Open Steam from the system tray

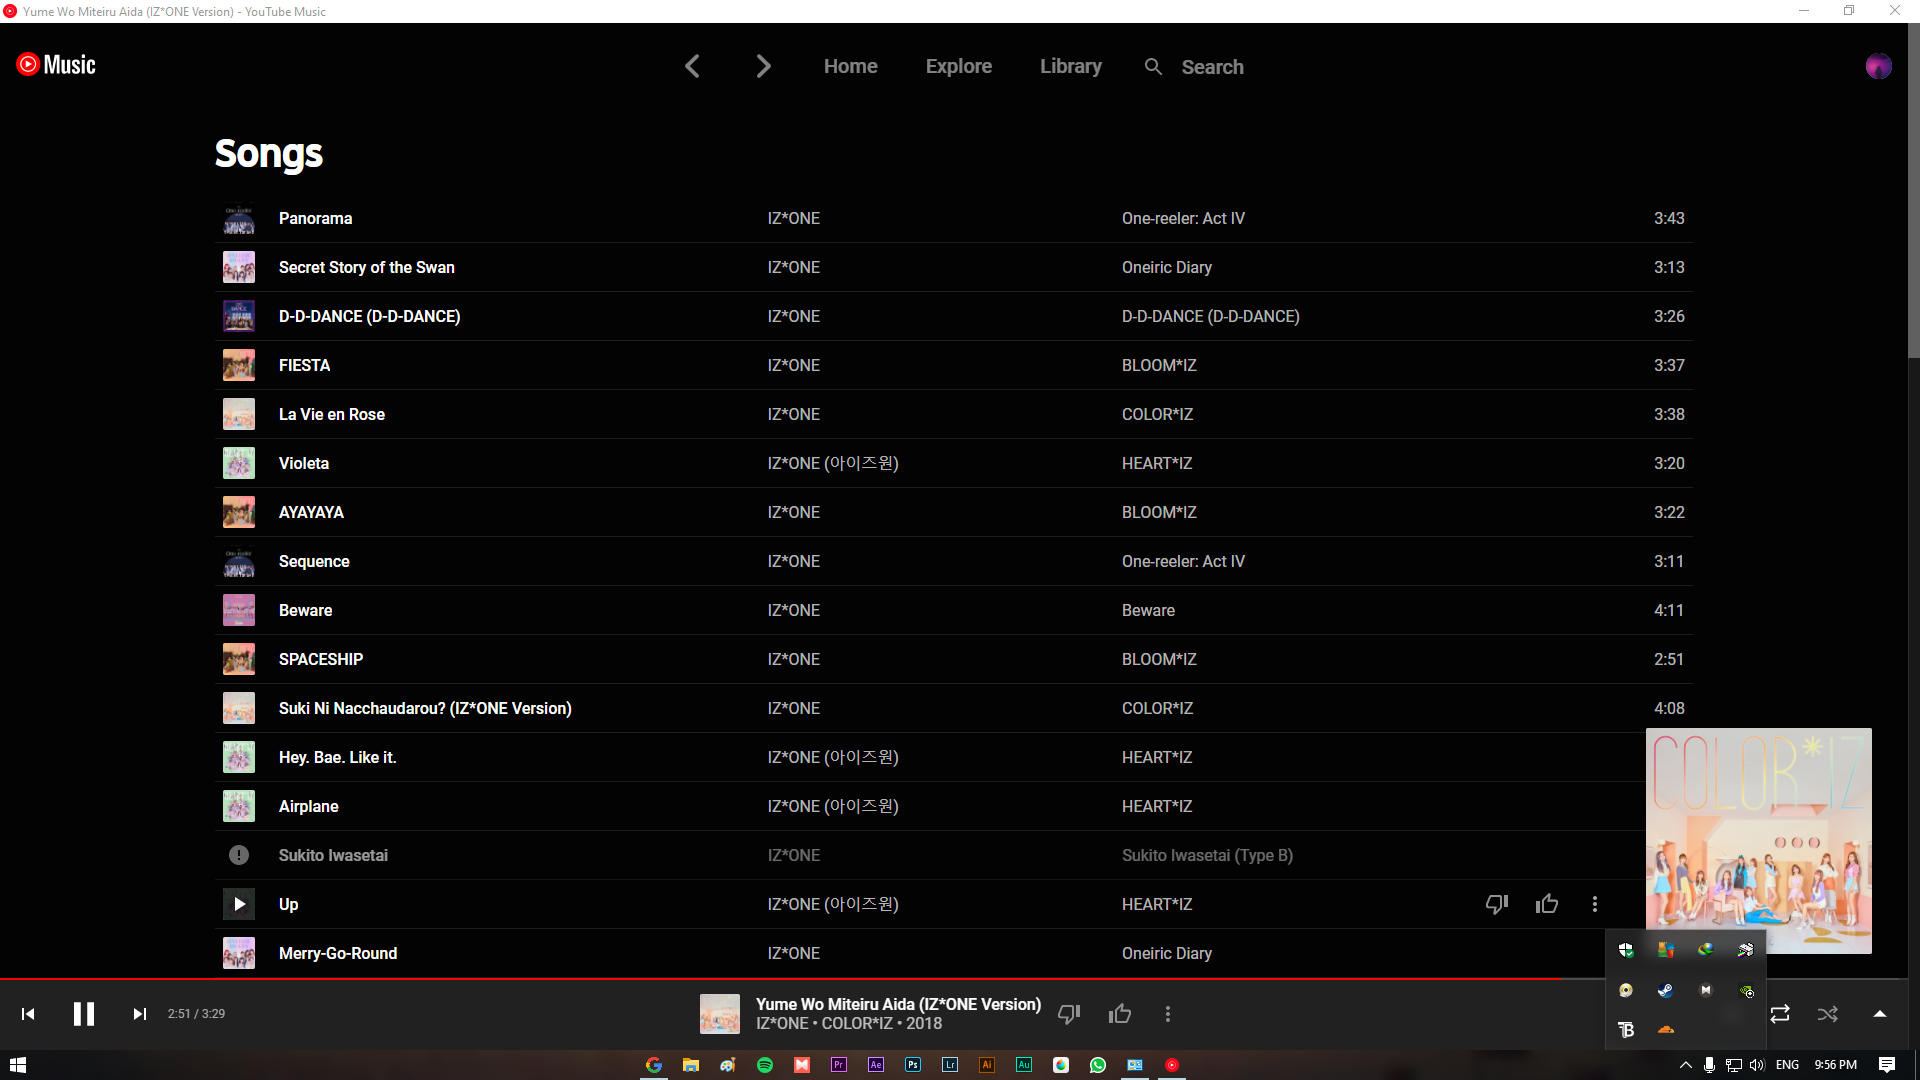click(x=1666, y=991)
